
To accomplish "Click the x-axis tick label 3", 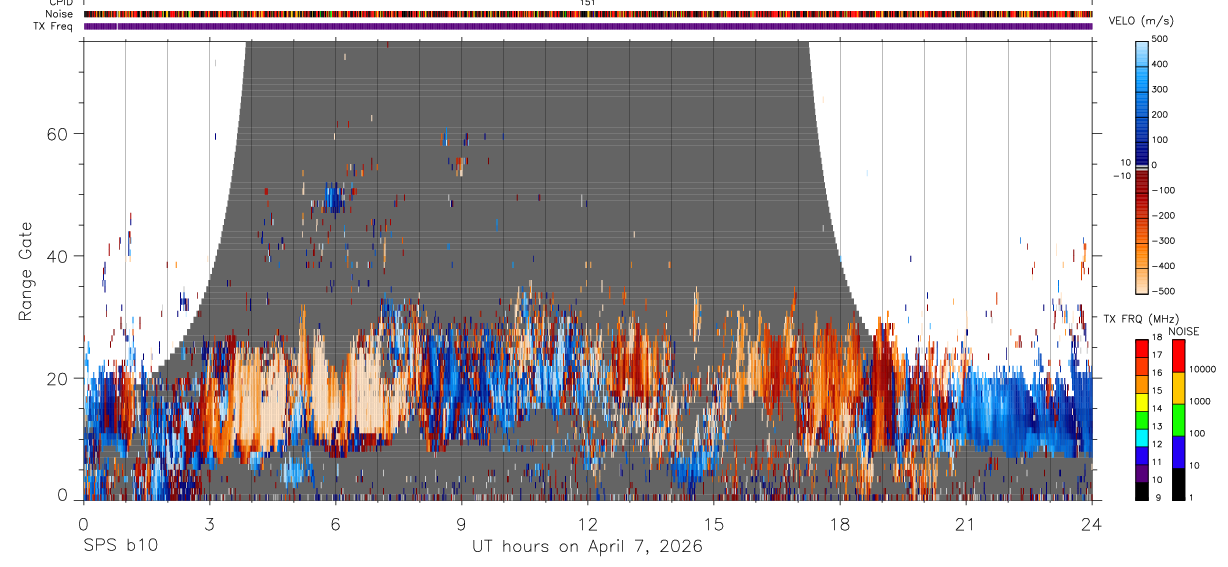I will tap(209, 523).
